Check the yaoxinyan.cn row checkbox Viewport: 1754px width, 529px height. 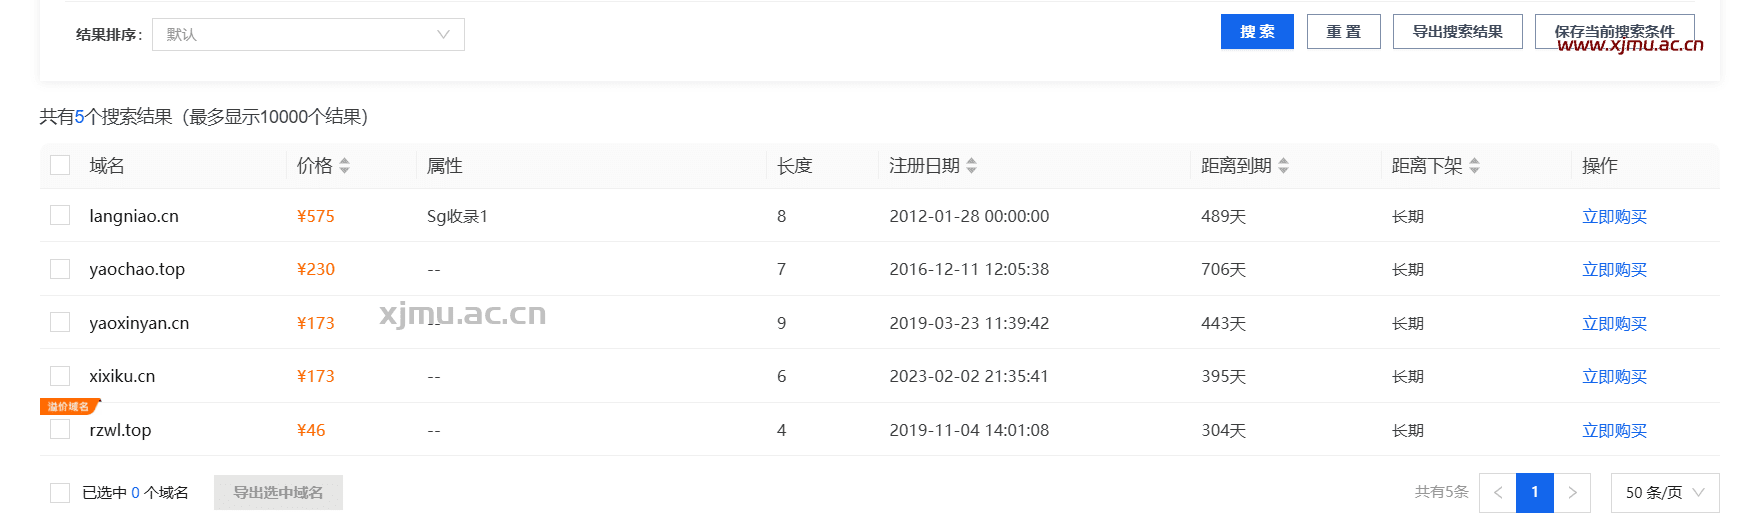[x=60, y=322]
